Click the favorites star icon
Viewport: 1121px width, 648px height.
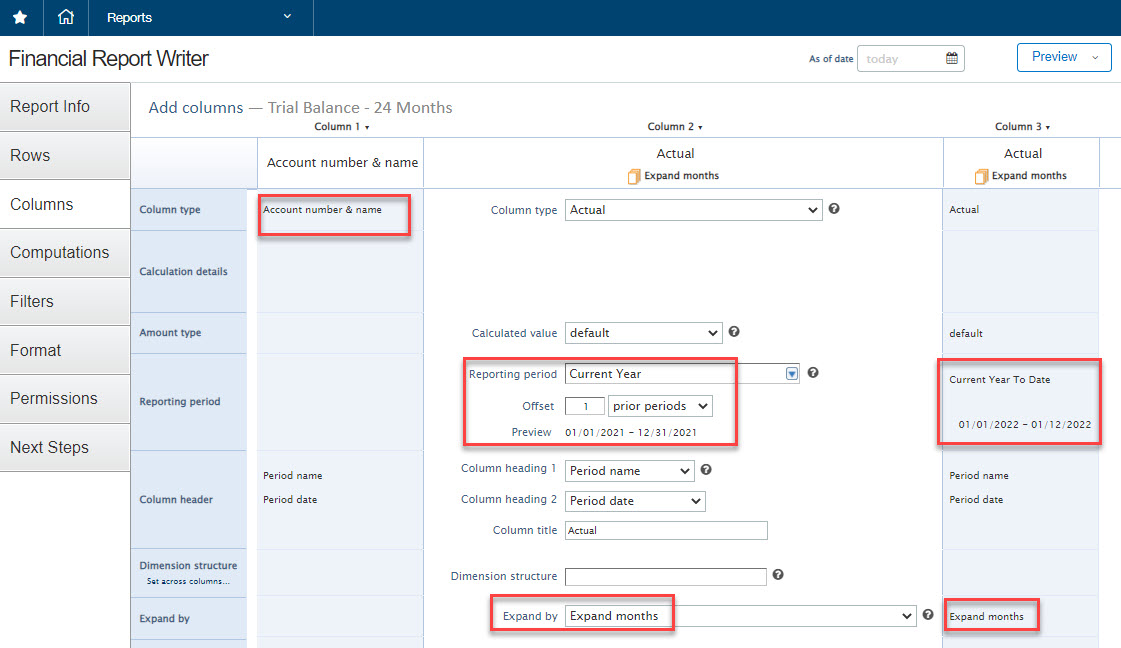20,18
